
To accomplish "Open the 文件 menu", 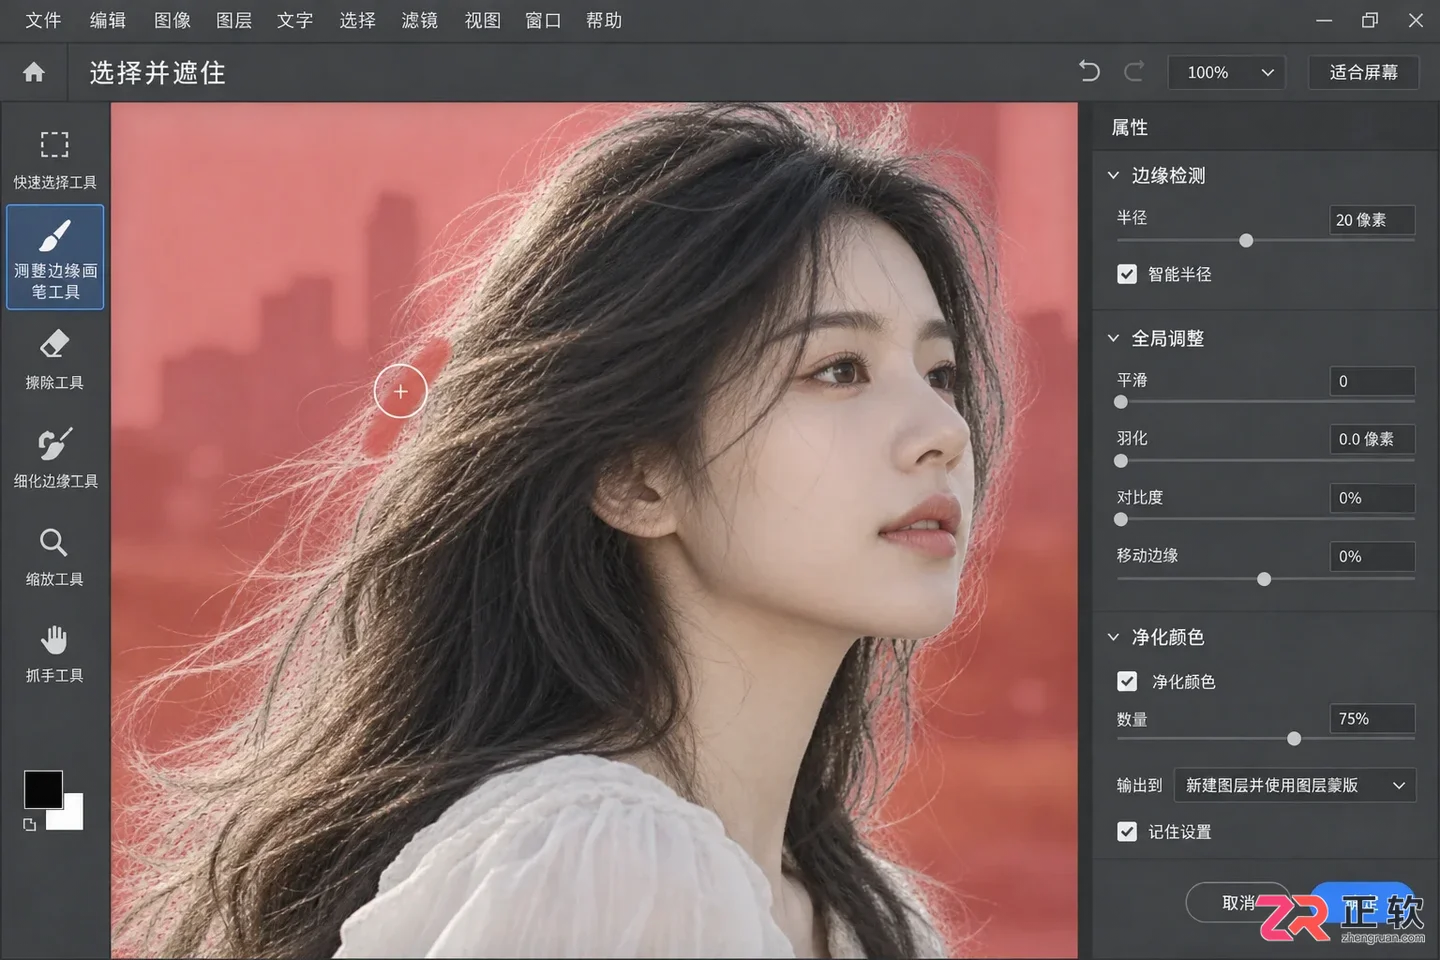I will tap(43, 20).
